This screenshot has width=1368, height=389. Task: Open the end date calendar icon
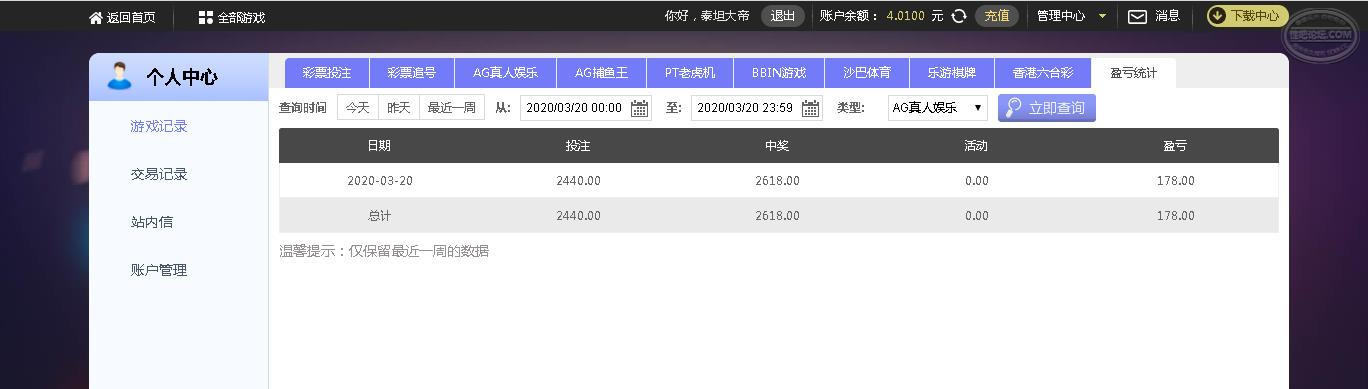click(x=811, y=108)
